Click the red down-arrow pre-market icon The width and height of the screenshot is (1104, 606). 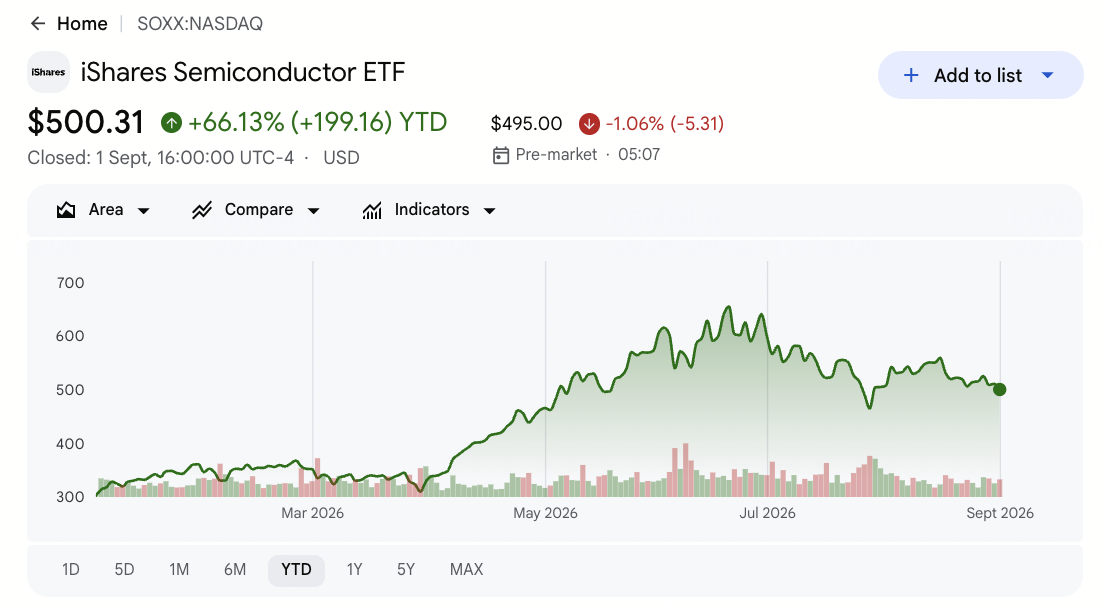[589, 124]
